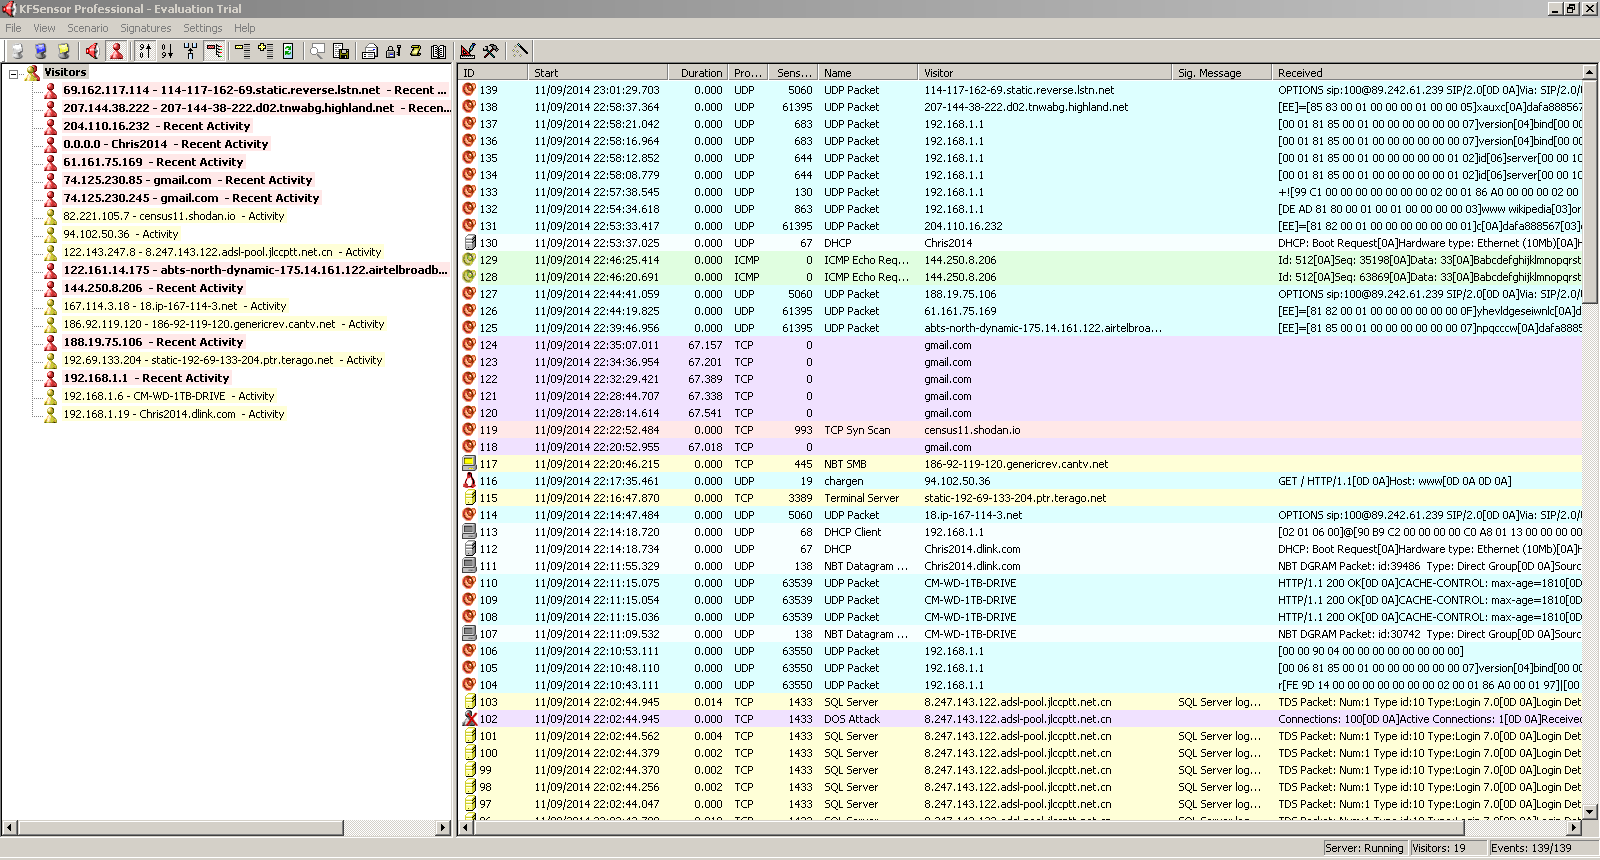Select visitor 74.125.230.85 - gmail.com in tree
Screen dimensions: 1600x860
187,180
